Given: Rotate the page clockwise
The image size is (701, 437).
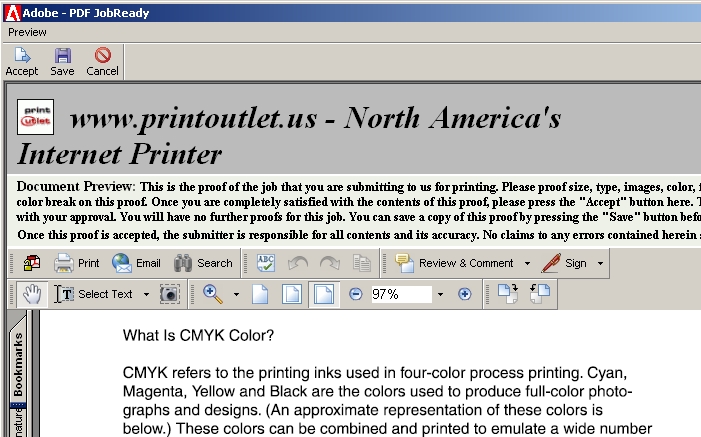Looking at the screenshot, I should click(x=508, y=294).
